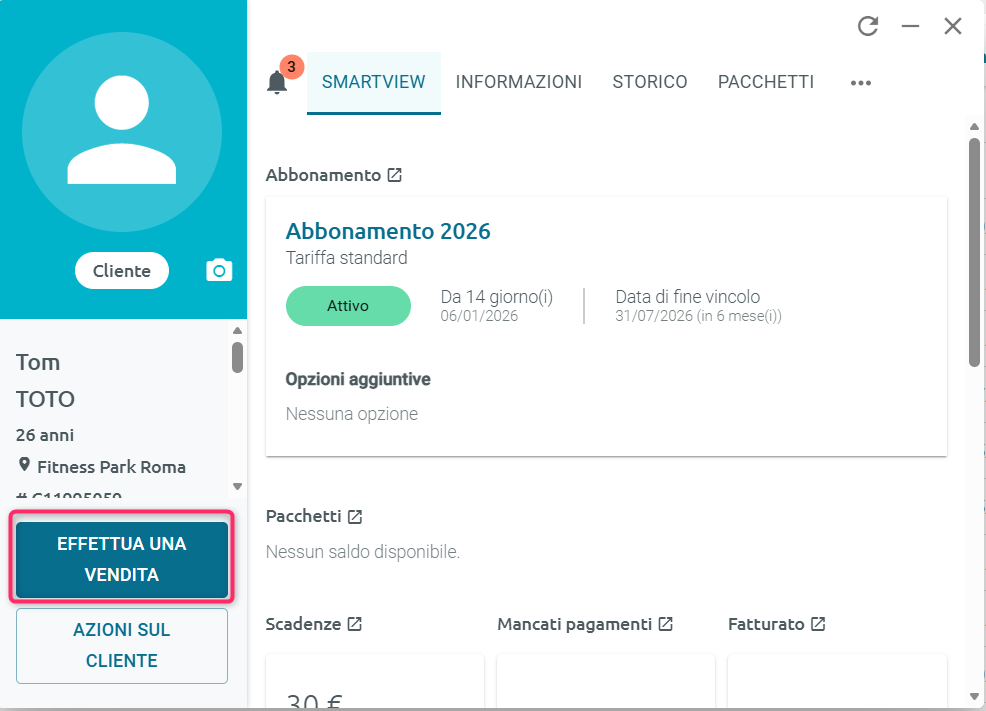Click the location pin icon by Fitness Park Roma
This screenshot has height=711, width=986.
click(24, 465)
